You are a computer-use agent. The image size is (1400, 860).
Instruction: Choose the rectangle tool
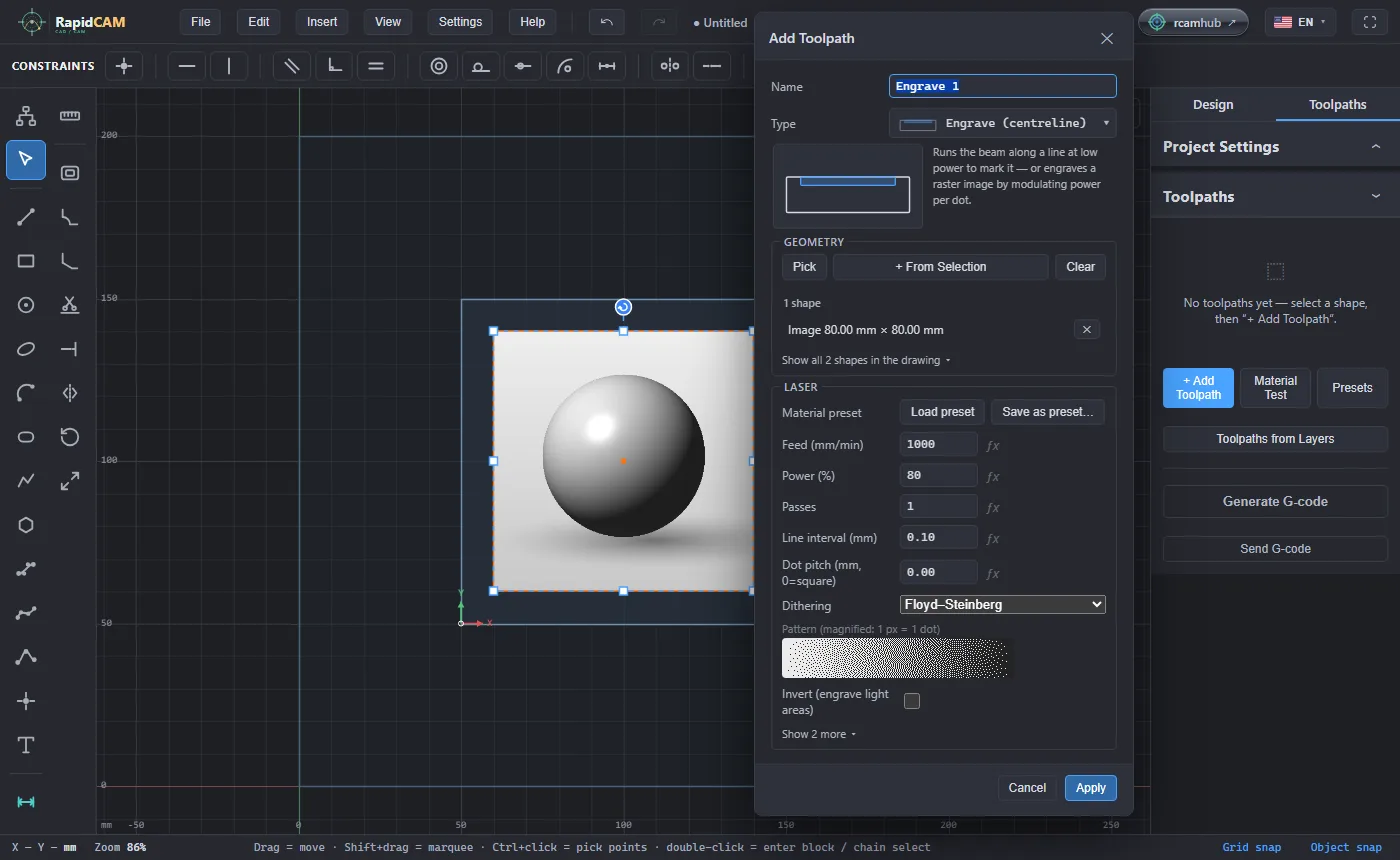pyautogui.click(x=26, y=261)
